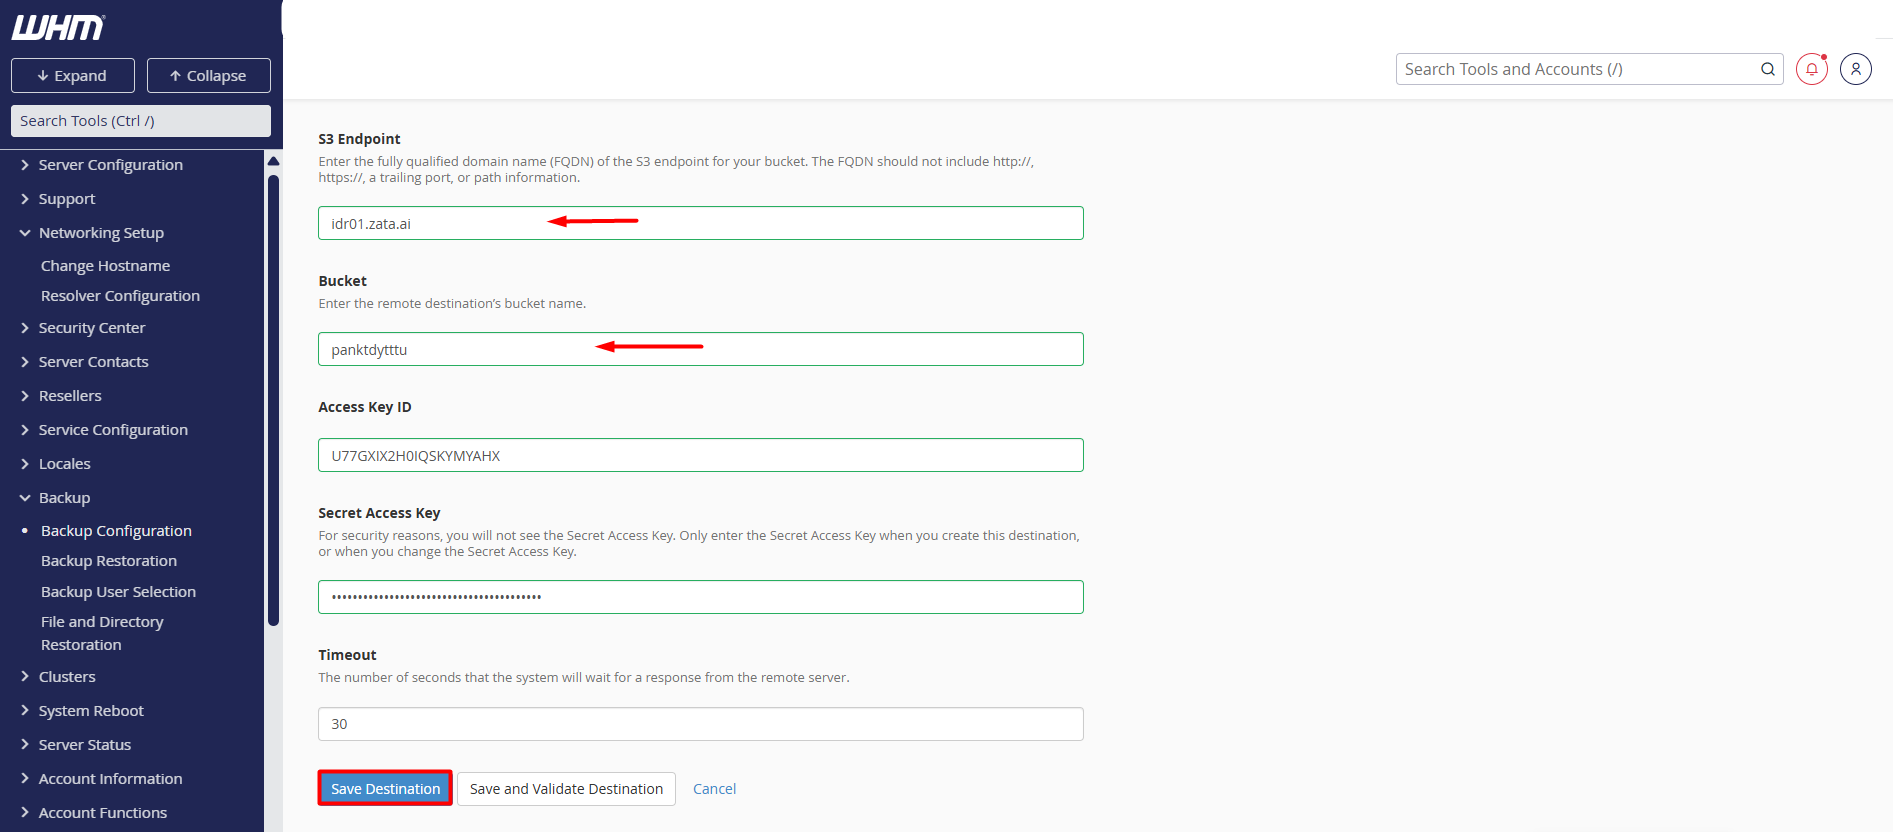The image size is (1893, 832).
Task: Select Backup User Selection in sidebar
Action: click(118, 592)
